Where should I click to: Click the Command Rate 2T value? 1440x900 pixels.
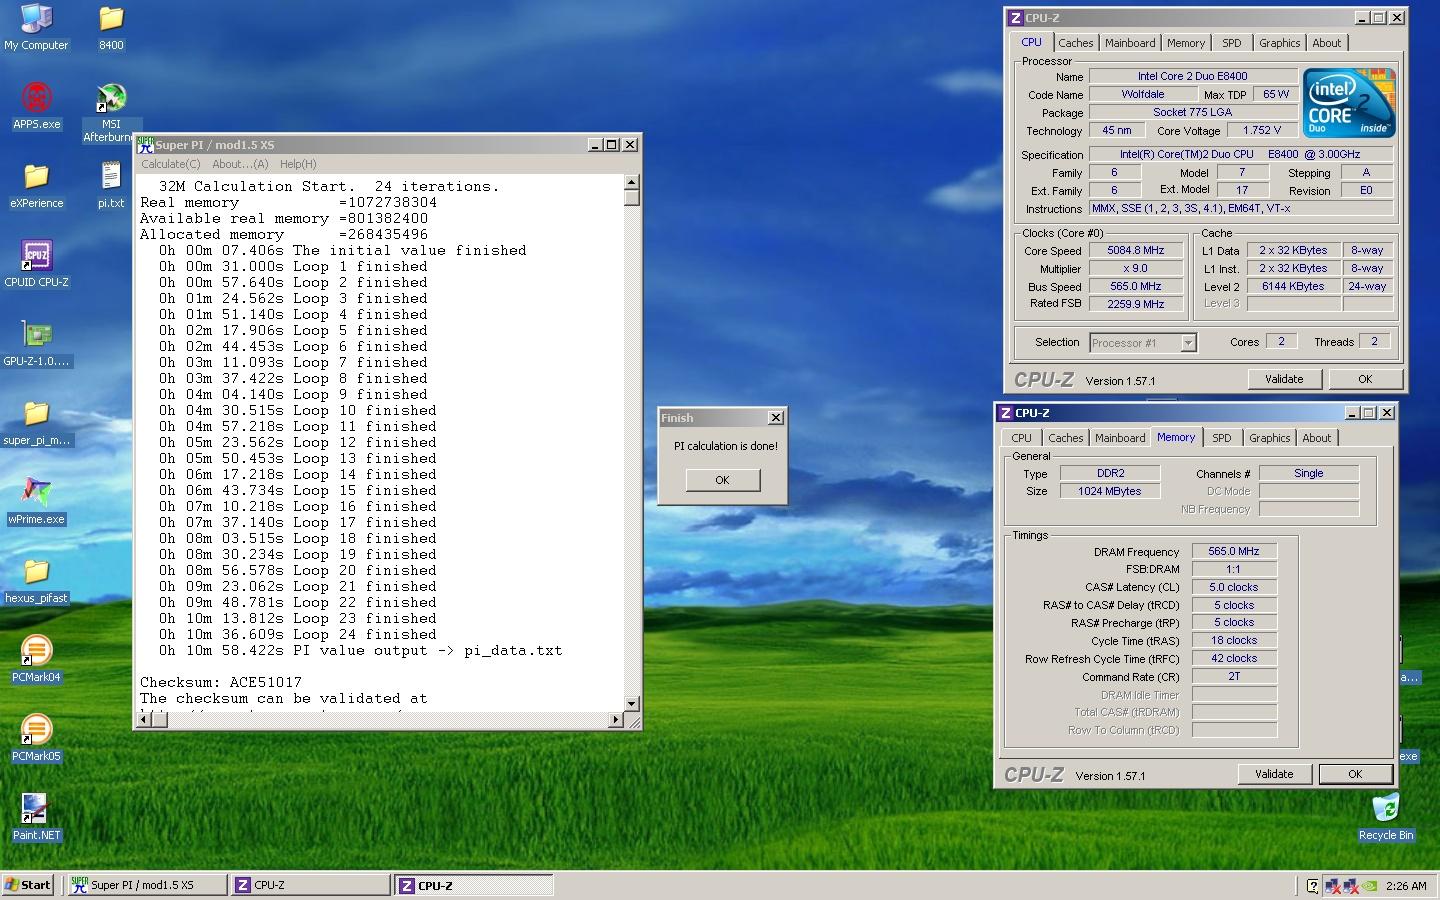click(1234, 677)
